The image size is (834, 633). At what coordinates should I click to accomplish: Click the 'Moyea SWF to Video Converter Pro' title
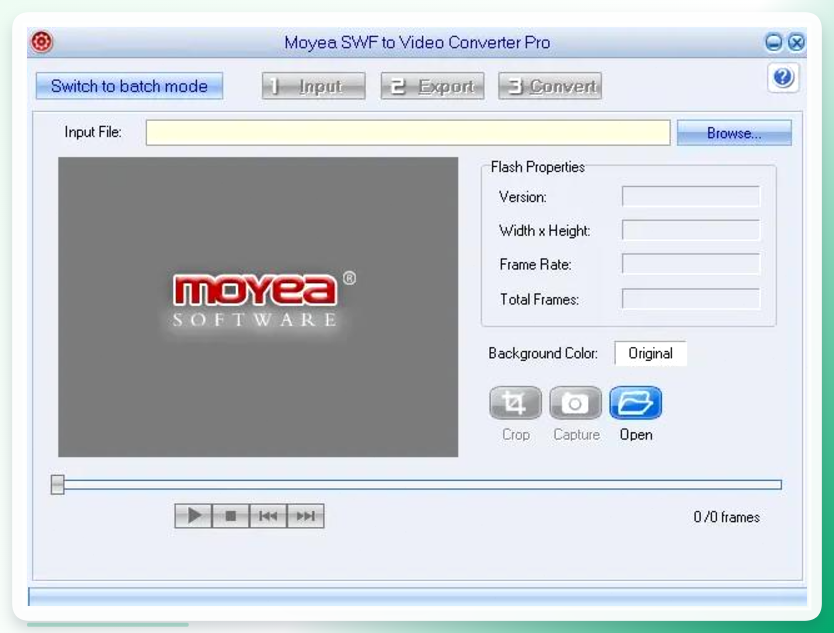click(x=417, y=42)
